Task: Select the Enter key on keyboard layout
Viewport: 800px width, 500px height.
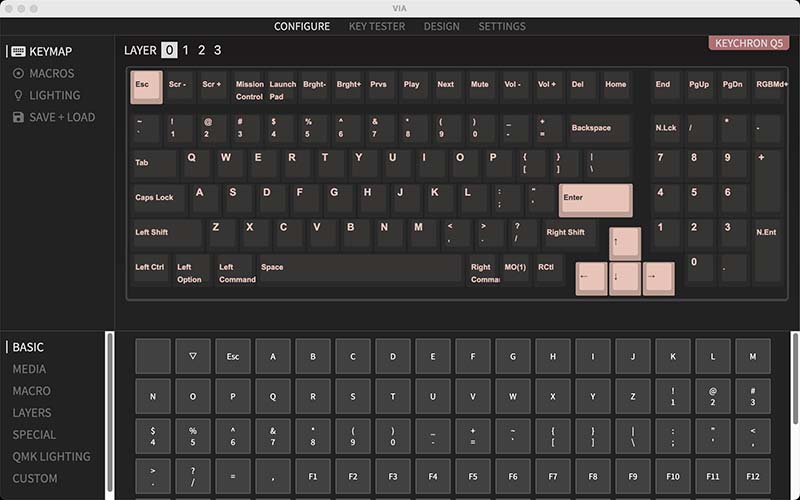Action: (595, 201)
